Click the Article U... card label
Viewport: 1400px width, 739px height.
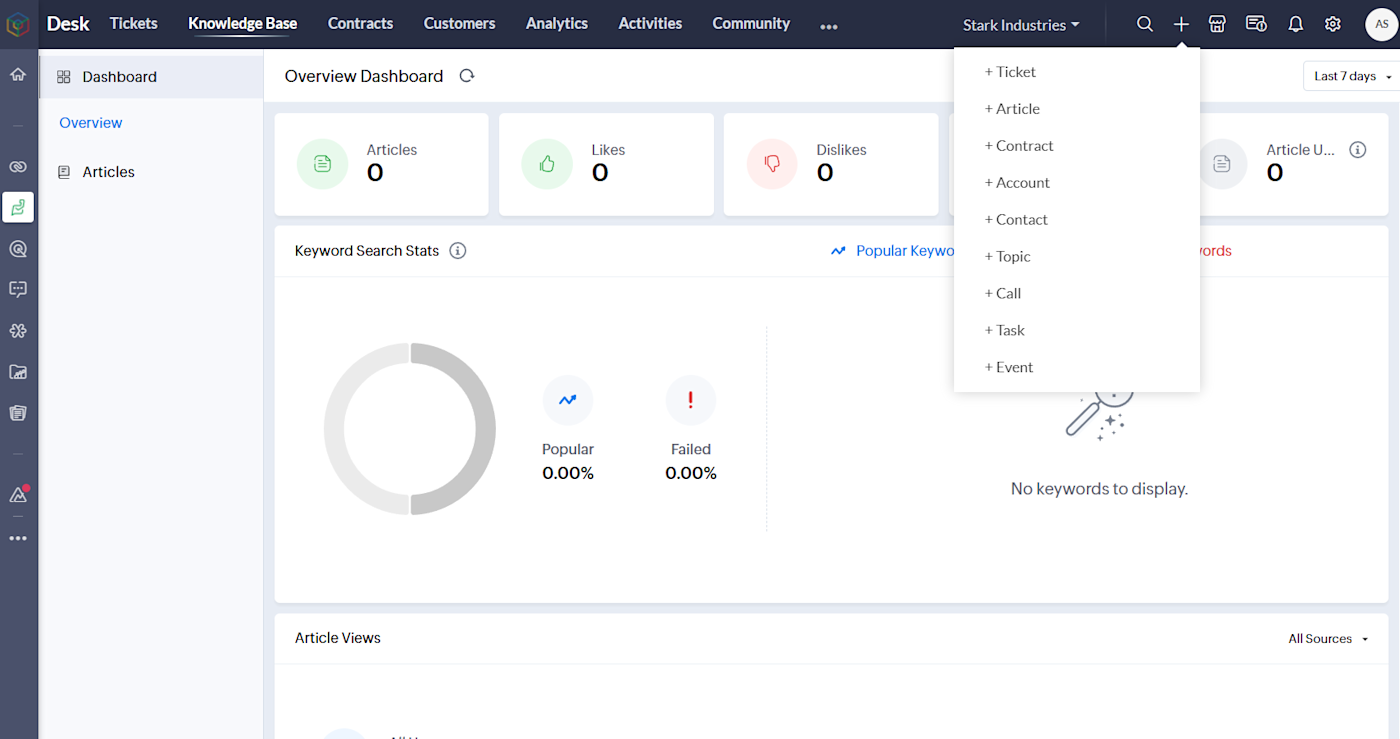(1301, 150)
